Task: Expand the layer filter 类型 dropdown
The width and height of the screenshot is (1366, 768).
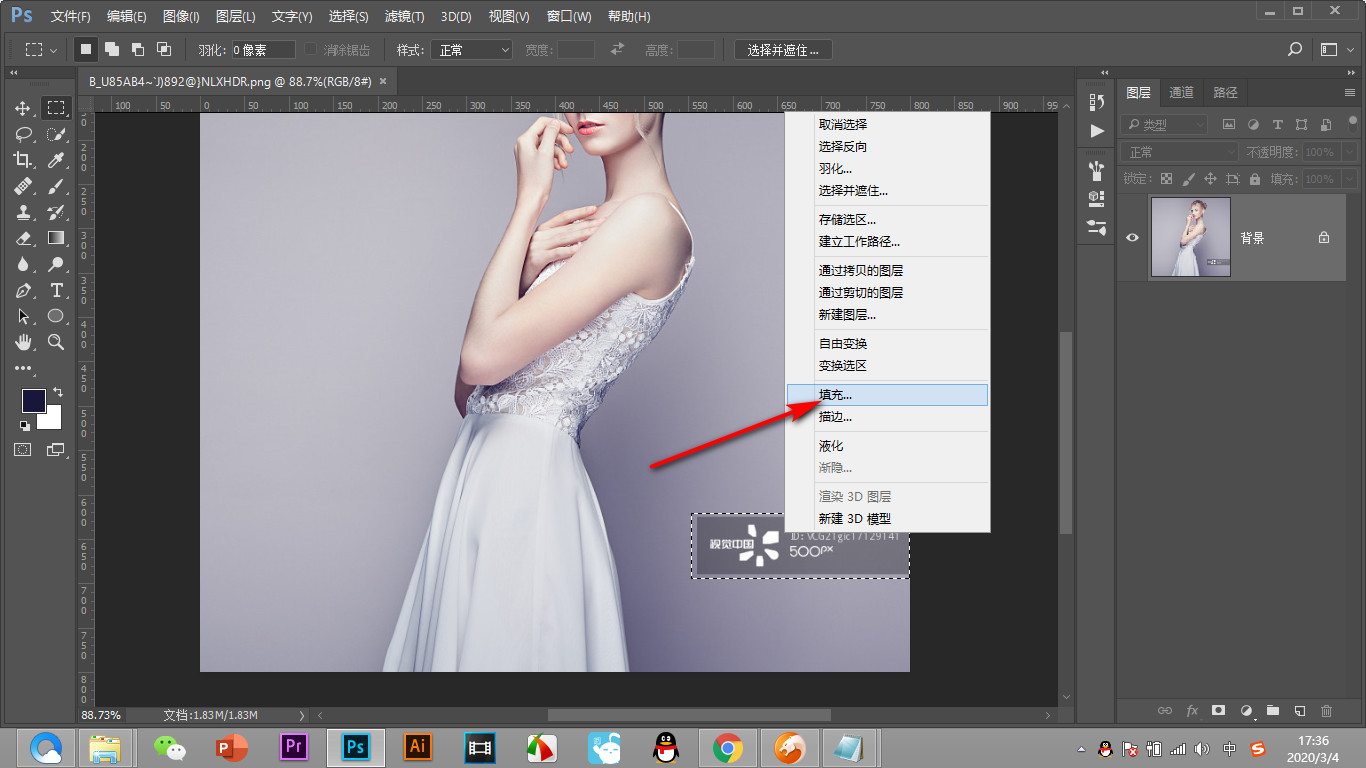Action: coord(1164,125)
